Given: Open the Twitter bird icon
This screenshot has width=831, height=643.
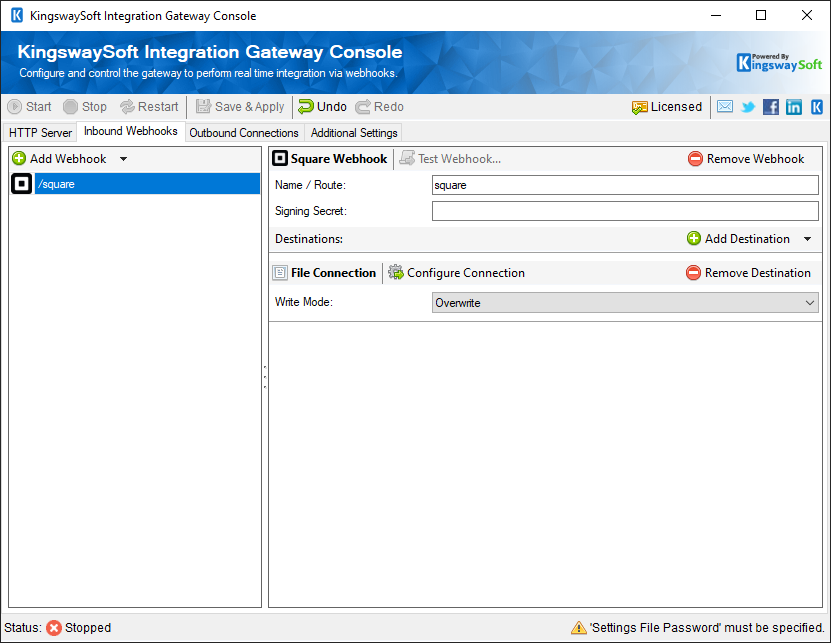Looking at the screenshot, I should click(748, 107).
